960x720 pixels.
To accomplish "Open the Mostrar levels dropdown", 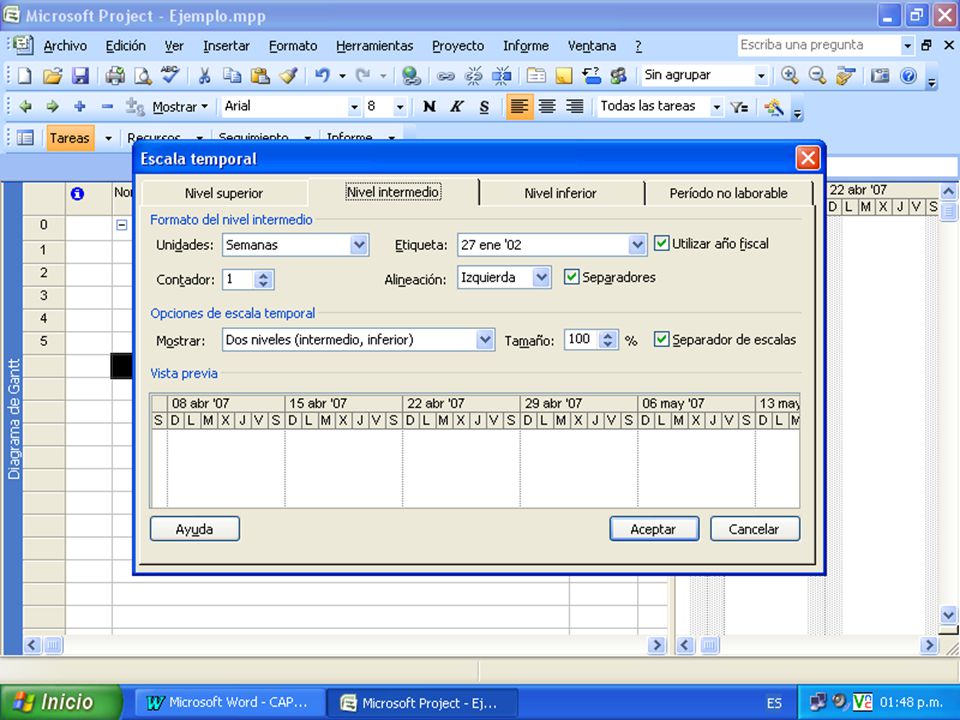I will pos(485,339).
